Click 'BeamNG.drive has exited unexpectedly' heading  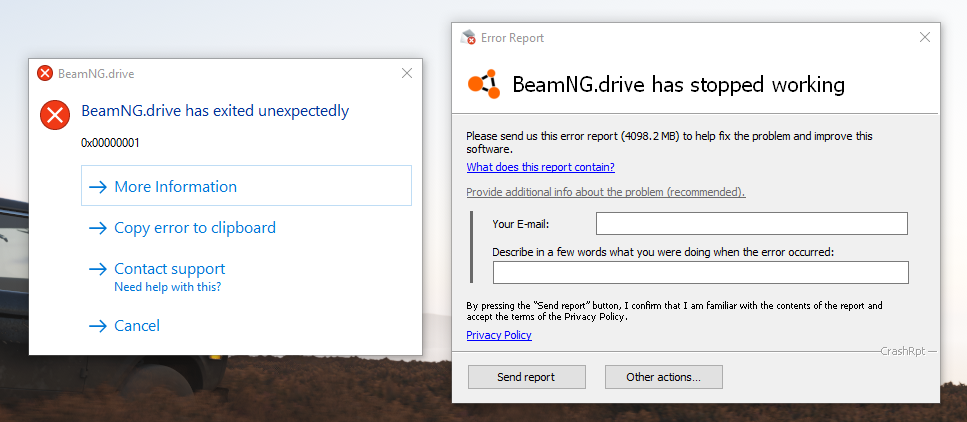pos(215,111)
